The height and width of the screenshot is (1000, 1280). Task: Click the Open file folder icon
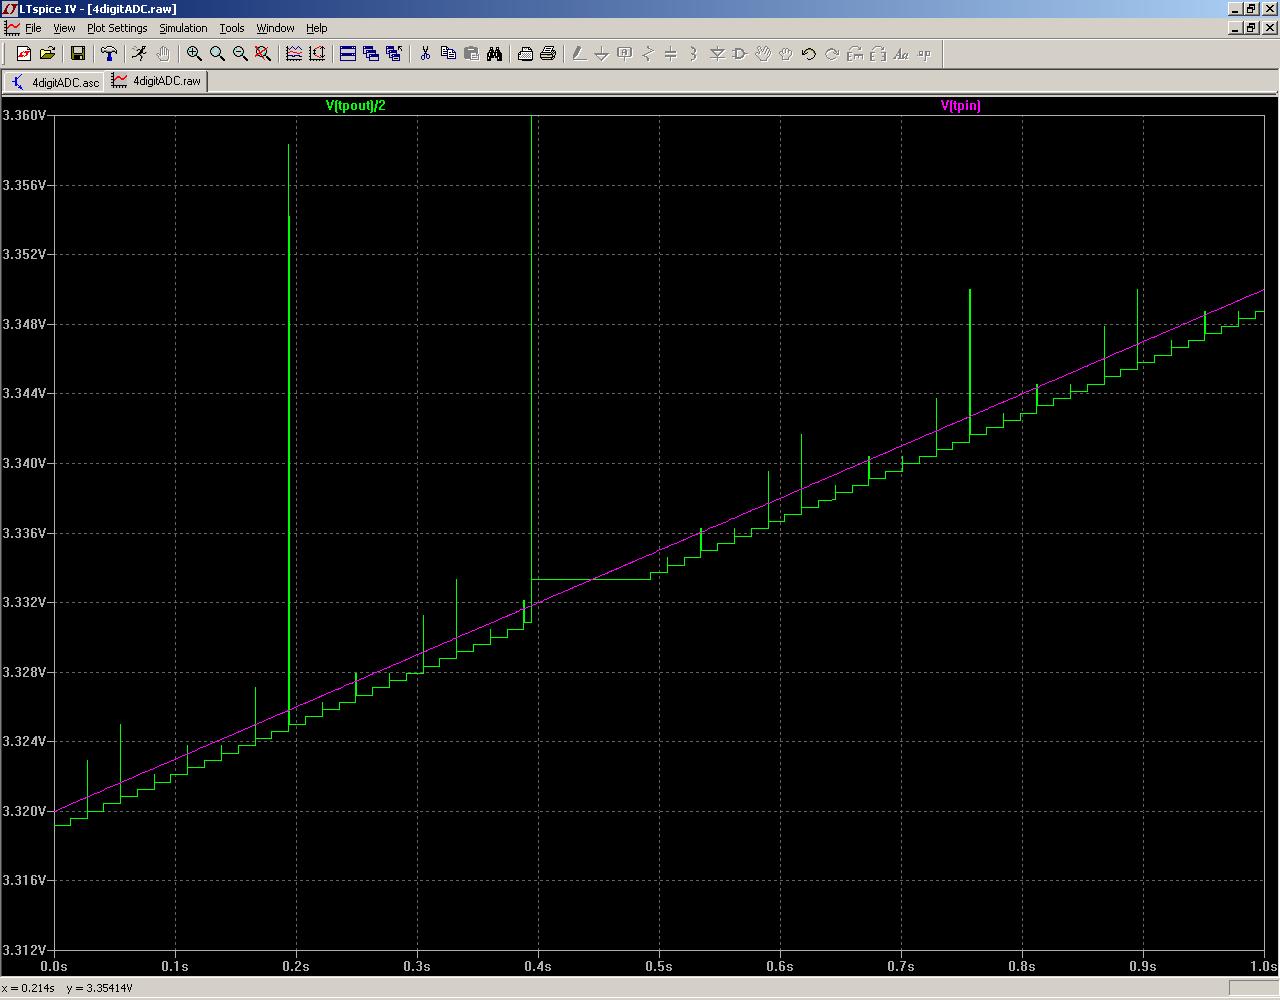(47, 54)
